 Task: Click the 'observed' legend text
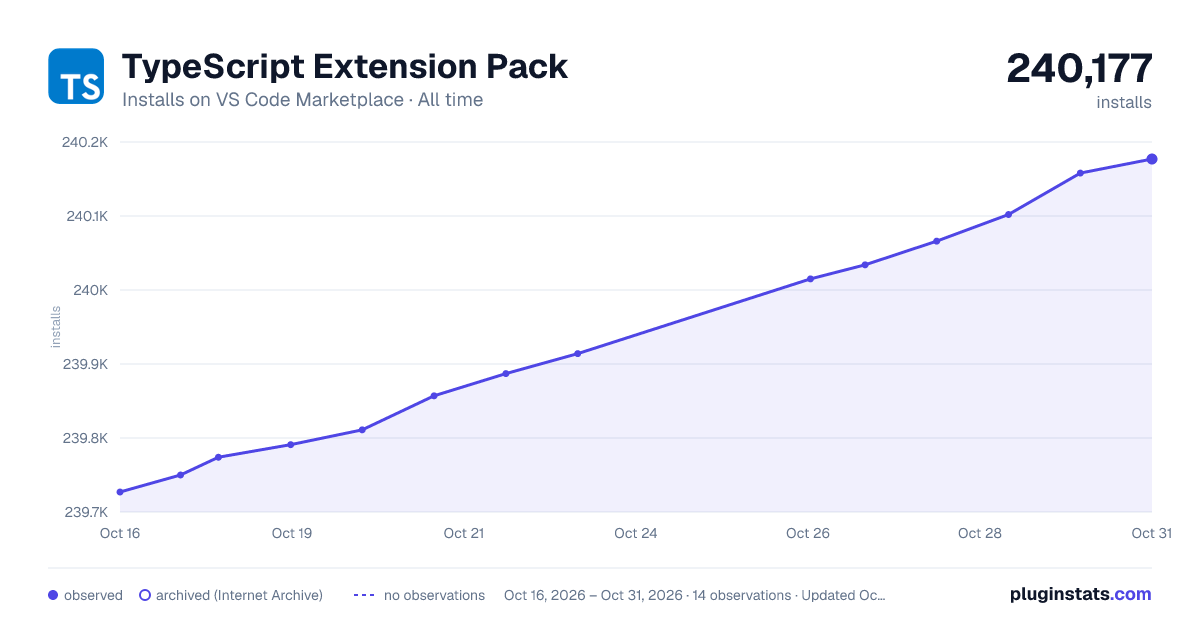(93, 595)
